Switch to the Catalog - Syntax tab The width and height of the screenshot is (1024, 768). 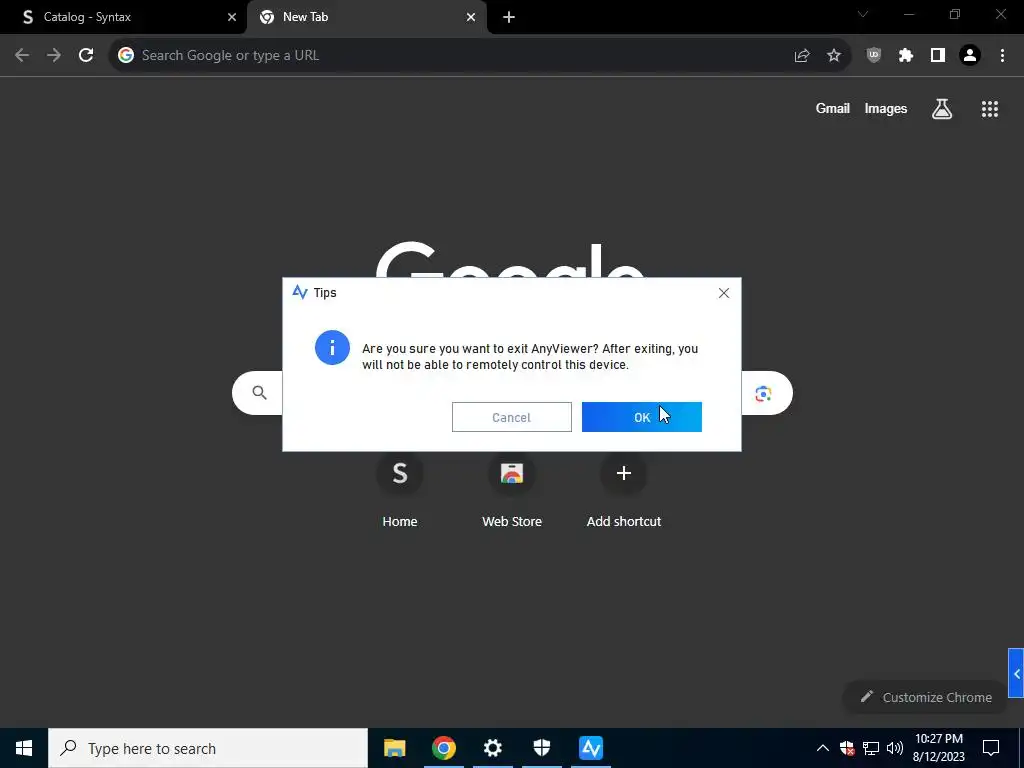(x=123, y=17)
